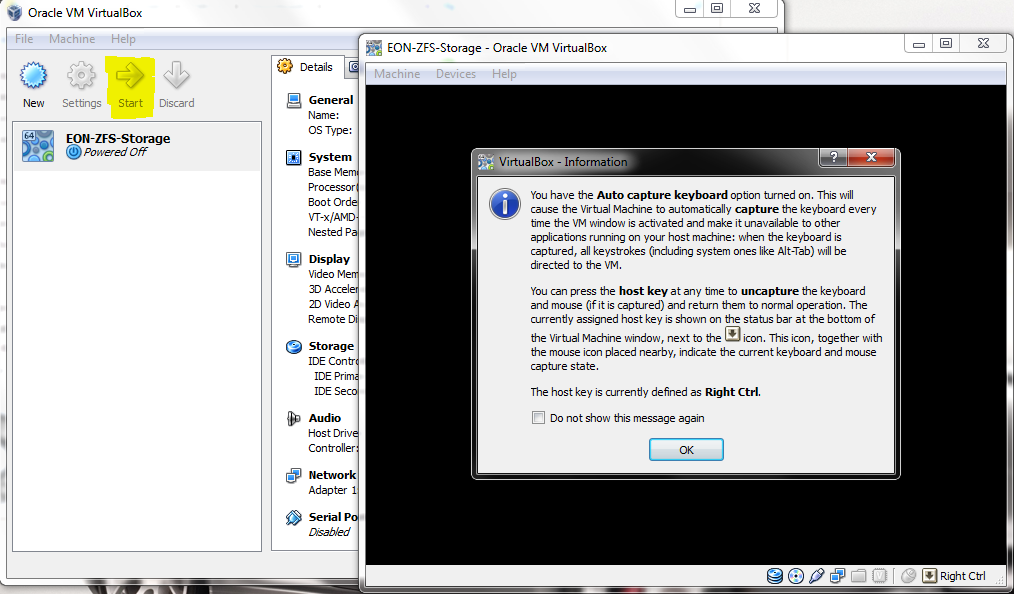
Task: Click the 'Disabled' text under Serial Ports
Action: (329, 532)
